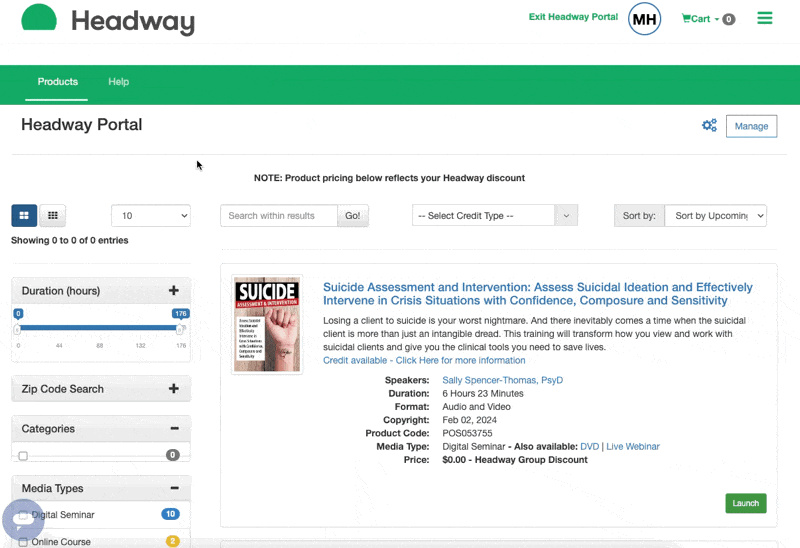Screen dimensions: 800x548
Task: Click the Sort by label
Action: pyautogui.click(x=639, y=215)
